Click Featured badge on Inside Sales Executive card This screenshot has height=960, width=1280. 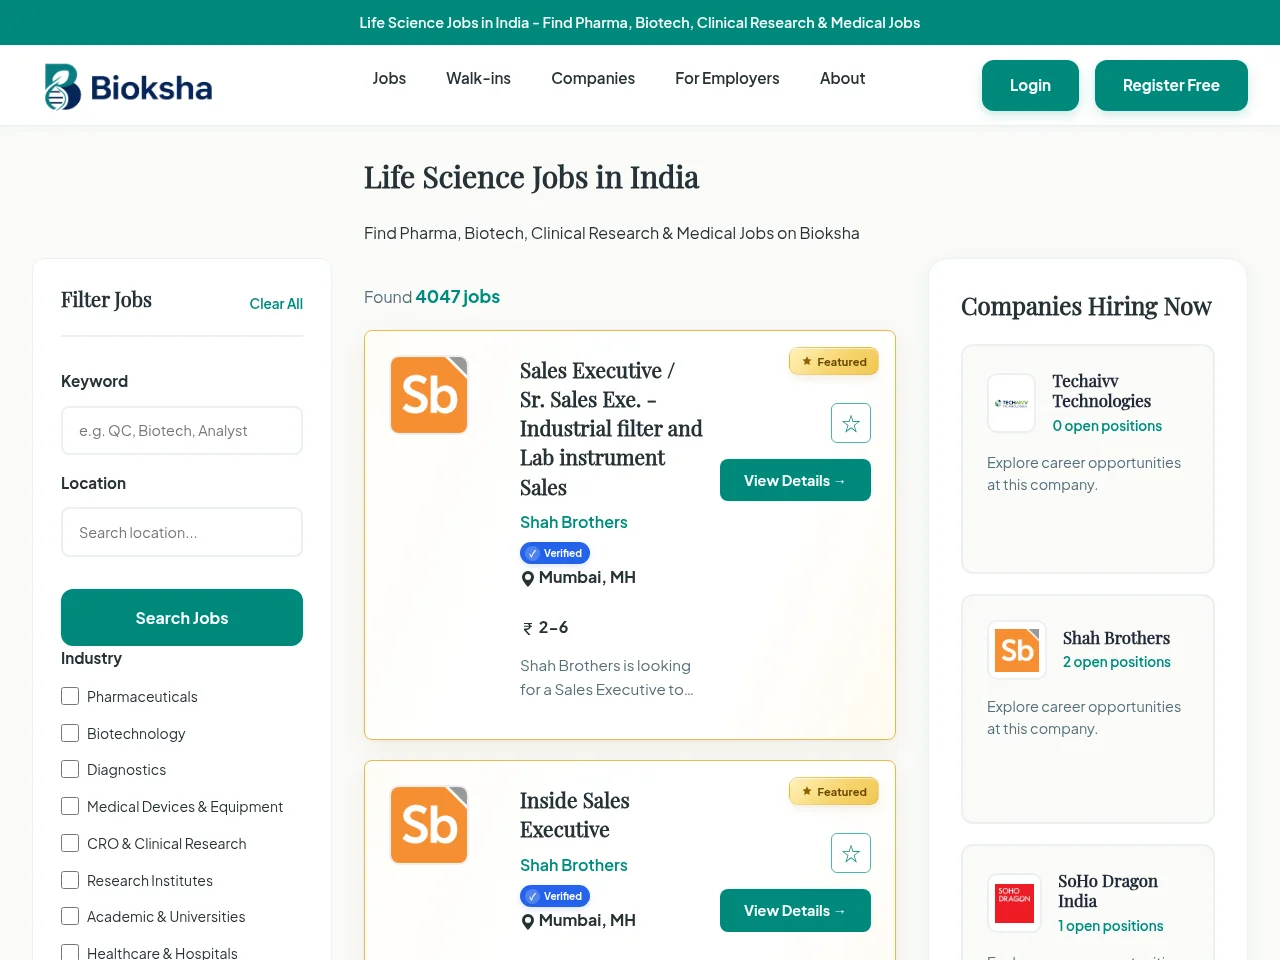[x=834, y=792]
